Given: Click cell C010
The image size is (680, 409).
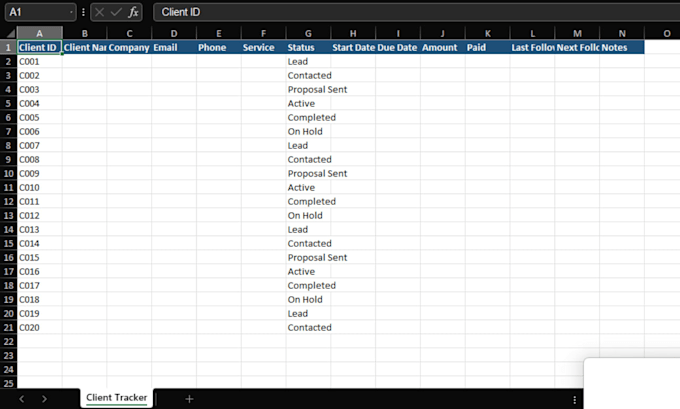Looking at the screenshot, I should (x=39, y=187).
